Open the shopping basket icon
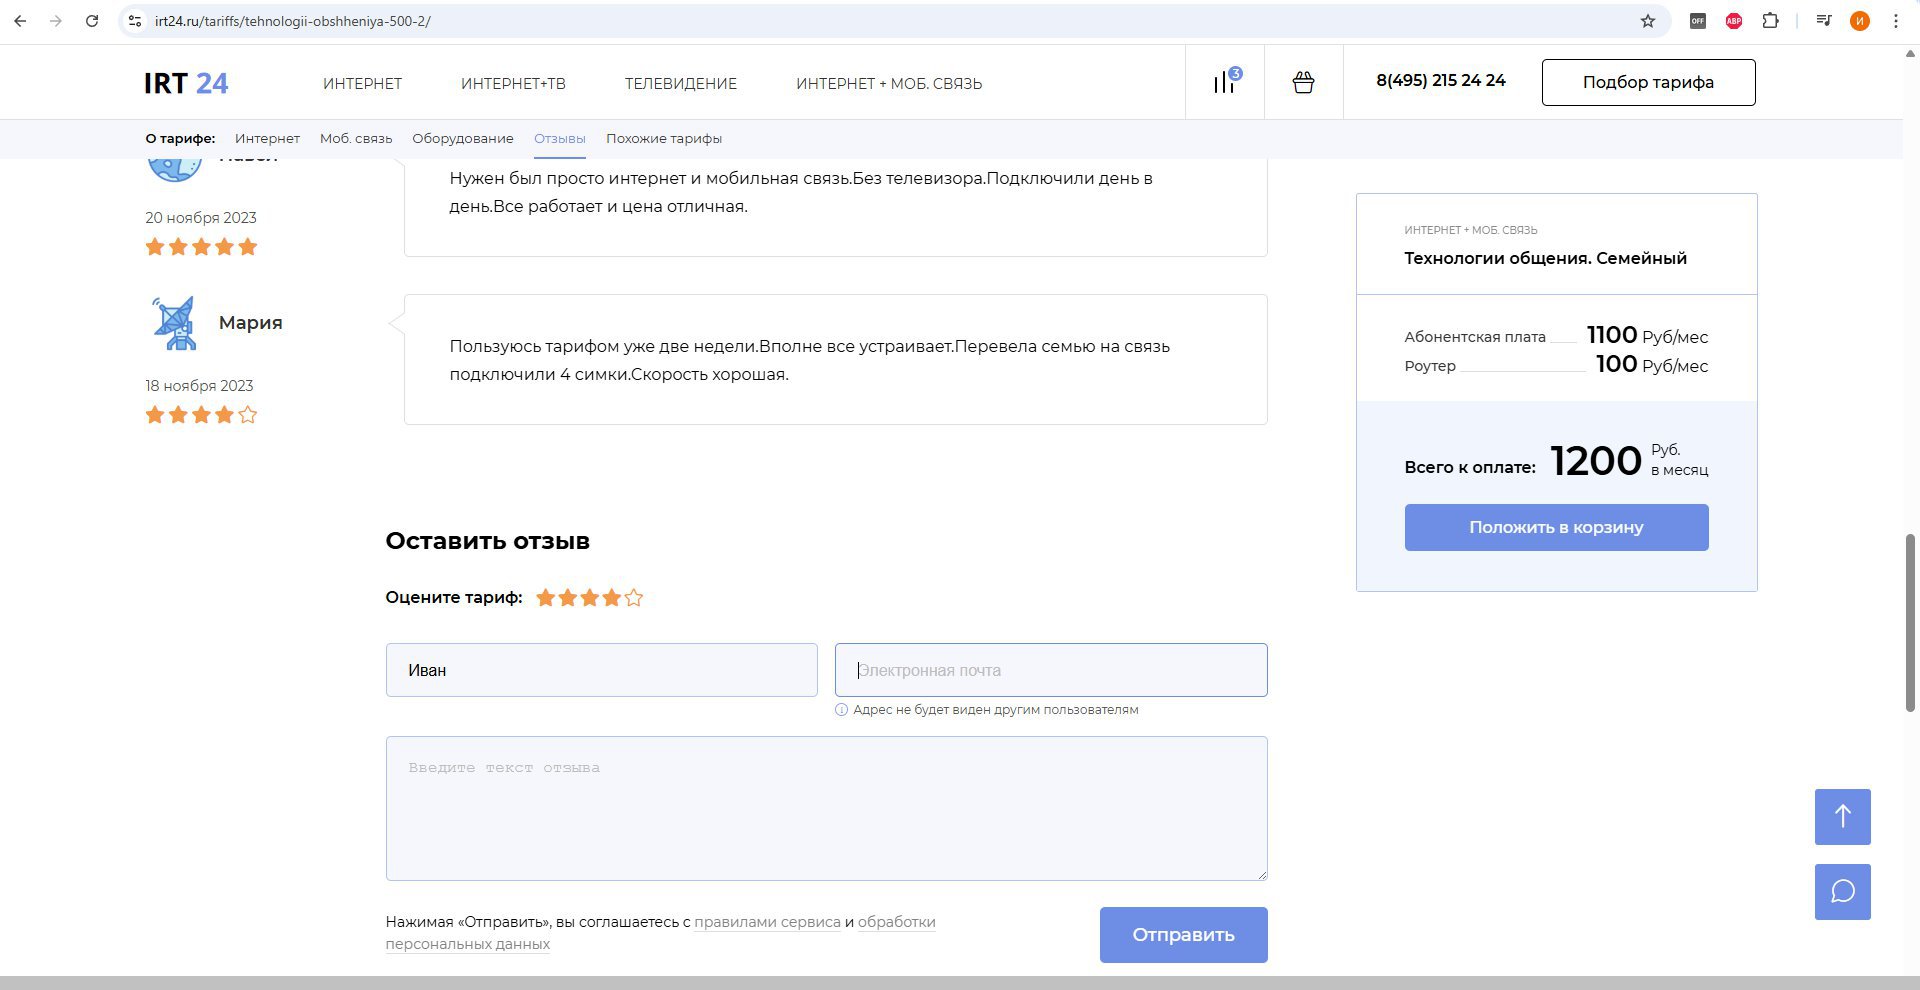 (1303, 82)
